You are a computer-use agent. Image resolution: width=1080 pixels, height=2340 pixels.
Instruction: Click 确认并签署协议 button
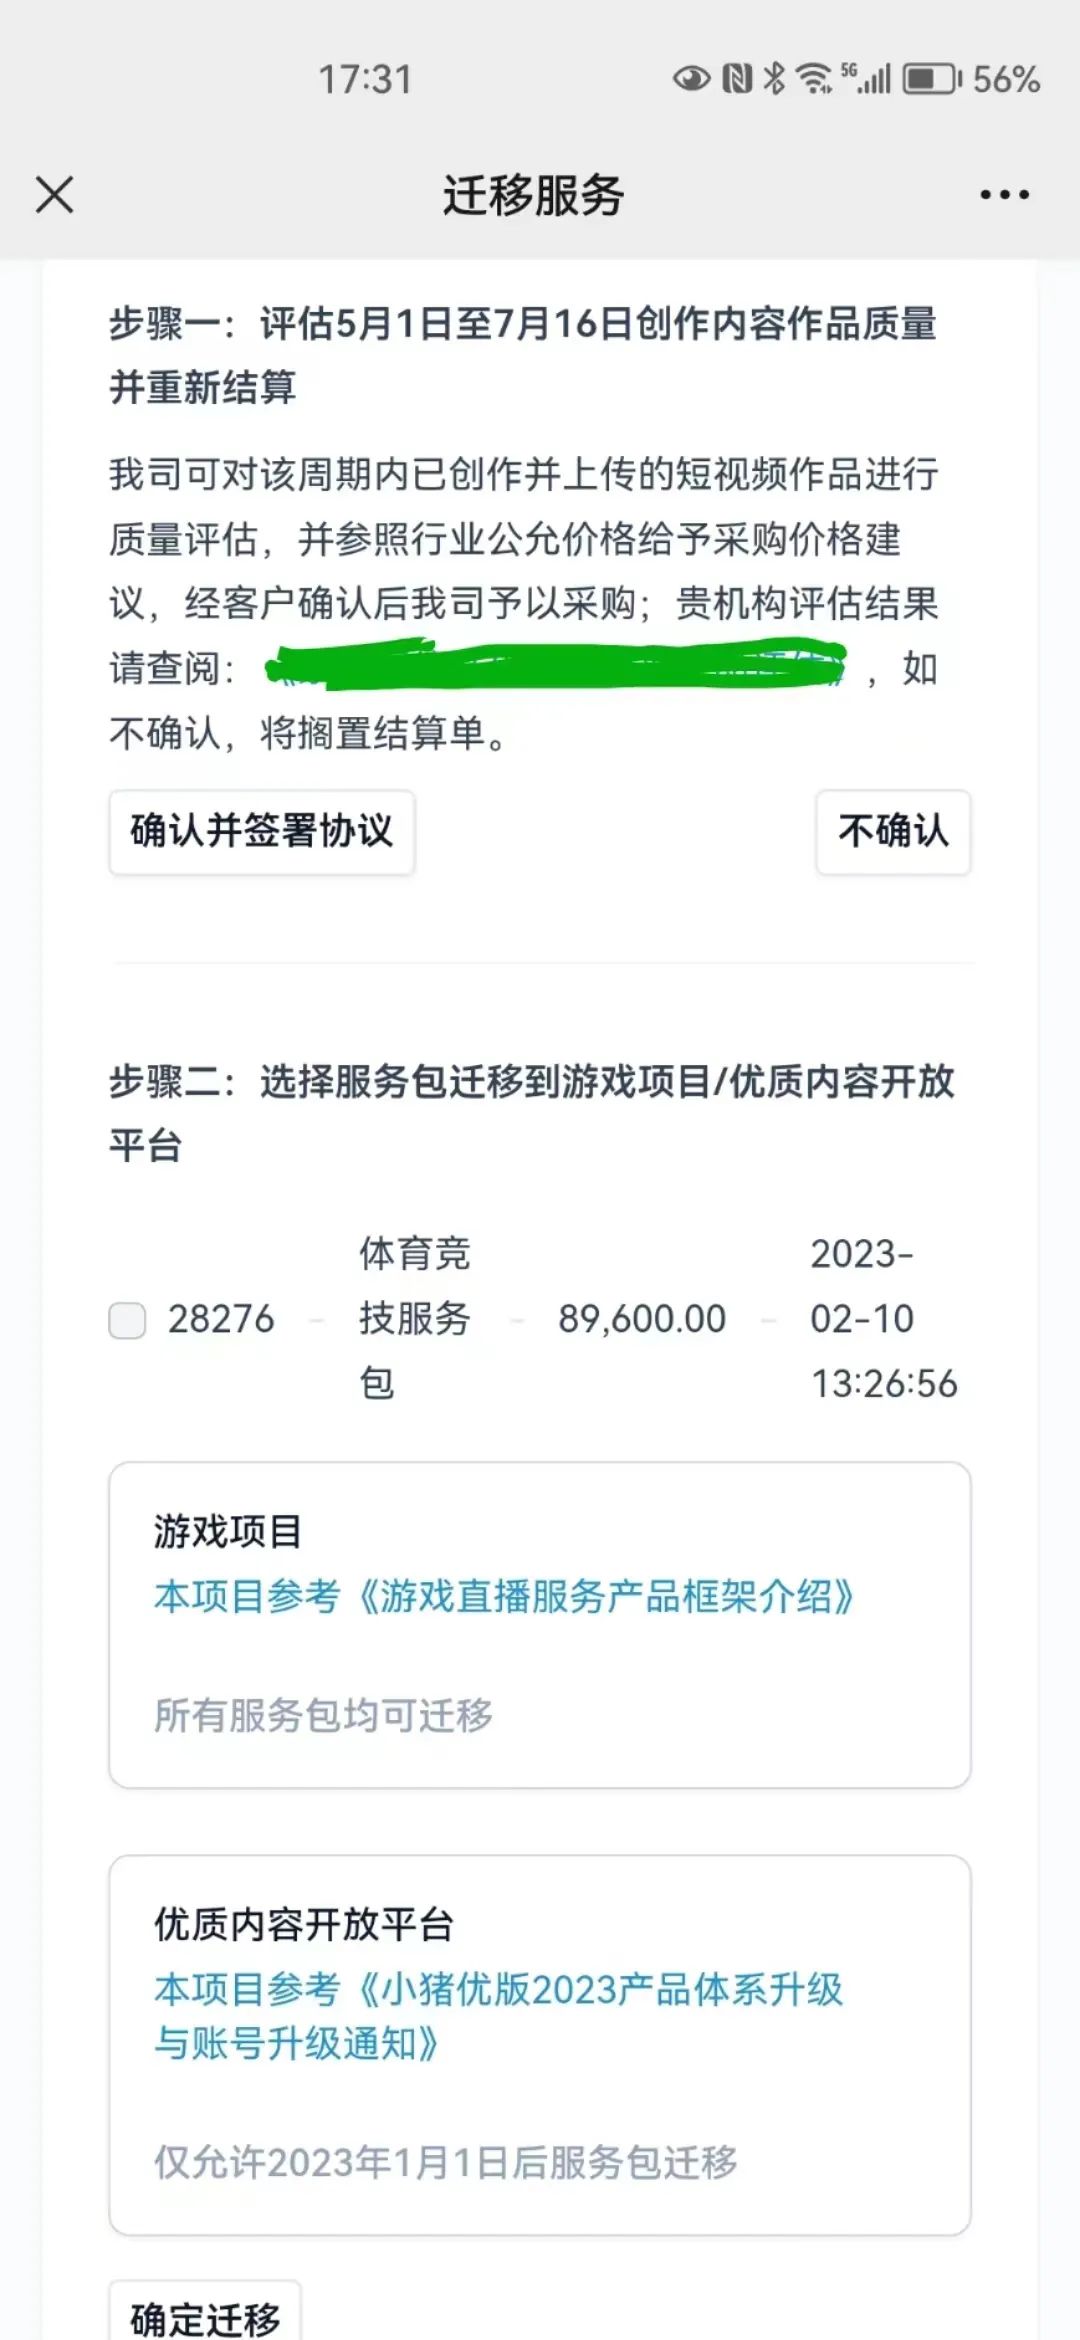(262, 832)
